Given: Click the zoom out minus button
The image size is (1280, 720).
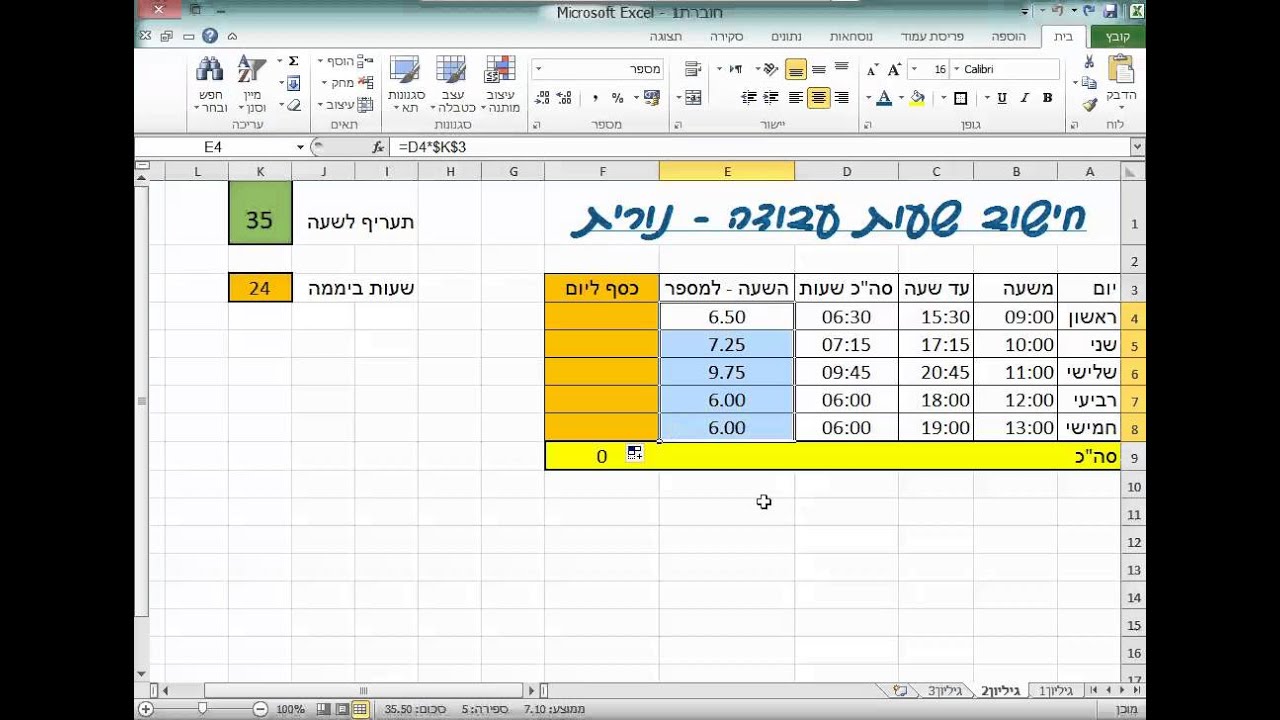Looking at the screenshot, I should pyautogui.click(x=260, y=709).
